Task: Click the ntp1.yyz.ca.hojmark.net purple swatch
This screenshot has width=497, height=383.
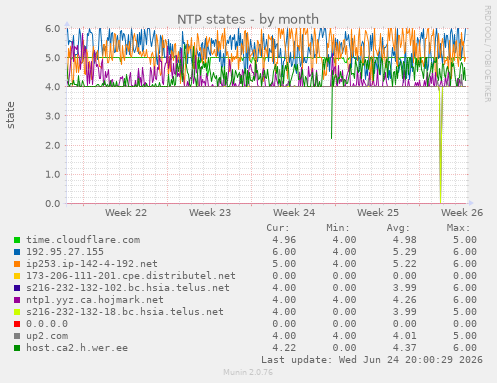Action: [17, 300]
